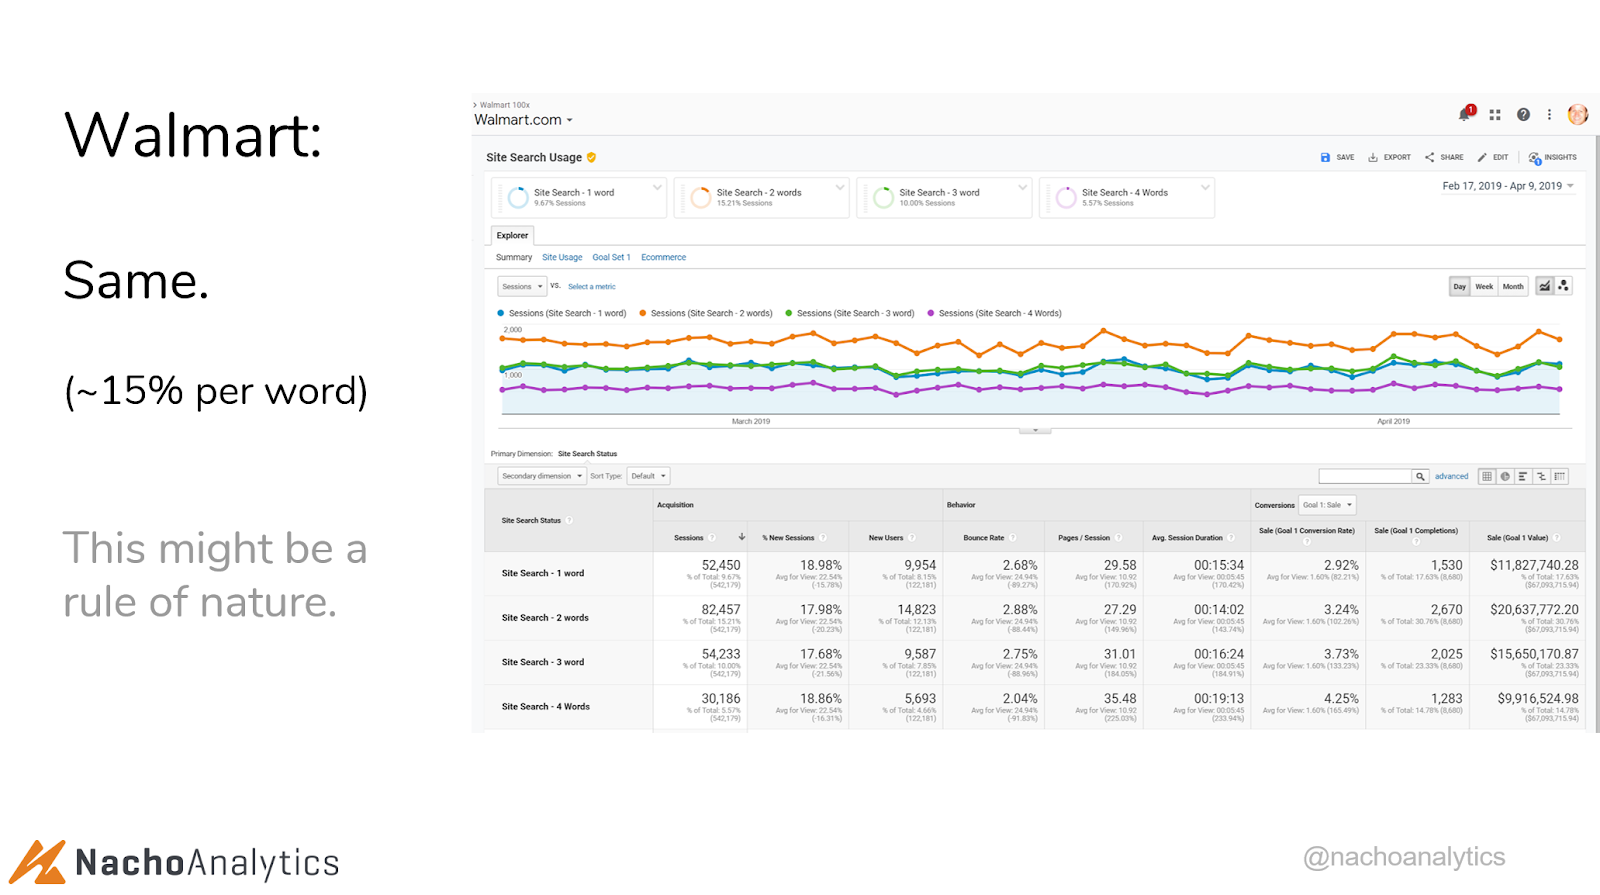Show help for the Sessions column
The width and height of the screenshot is (1600, 895).
coord(712,538)
